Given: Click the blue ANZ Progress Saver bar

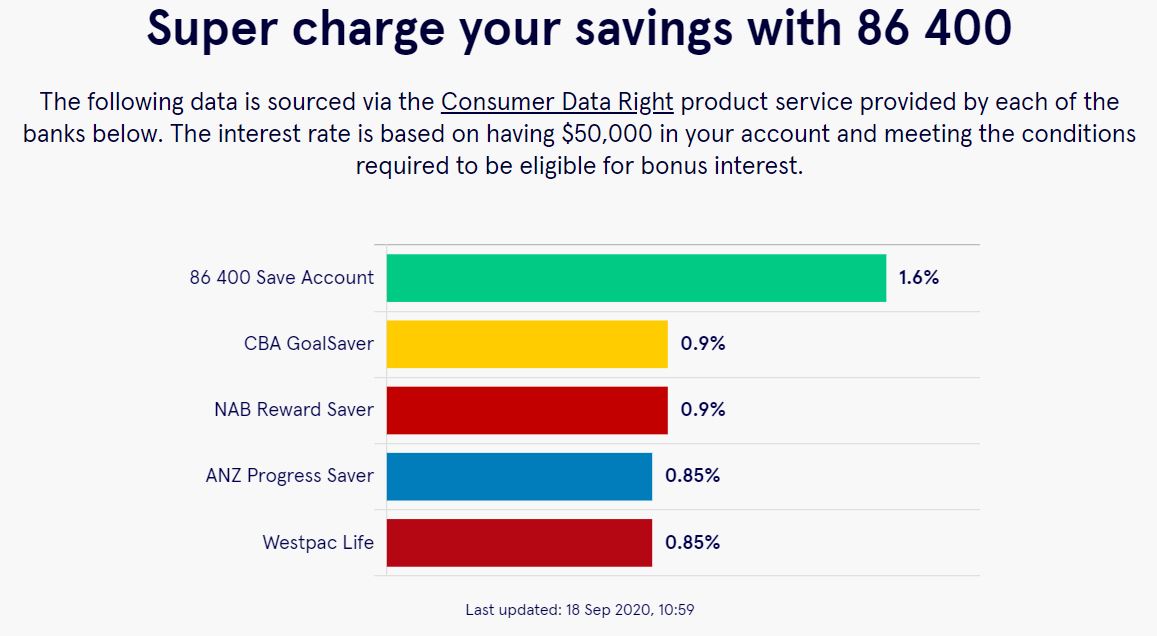Looking at the screenshot, I should 519,477.
